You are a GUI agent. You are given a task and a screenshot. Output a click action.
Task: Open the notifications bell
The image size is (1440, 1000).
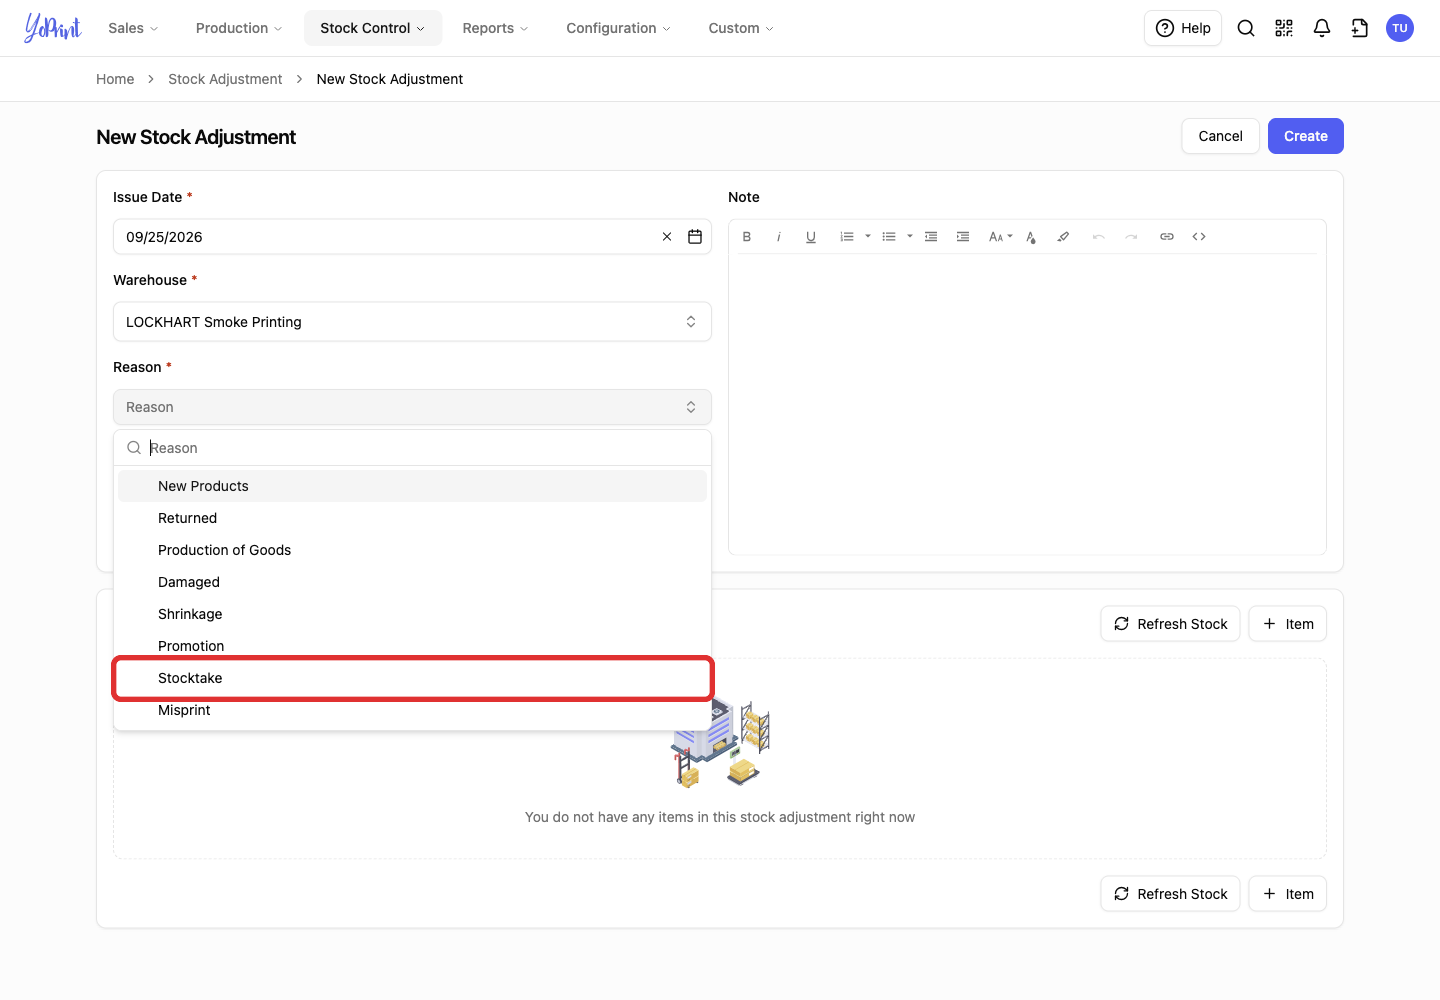1322,28
